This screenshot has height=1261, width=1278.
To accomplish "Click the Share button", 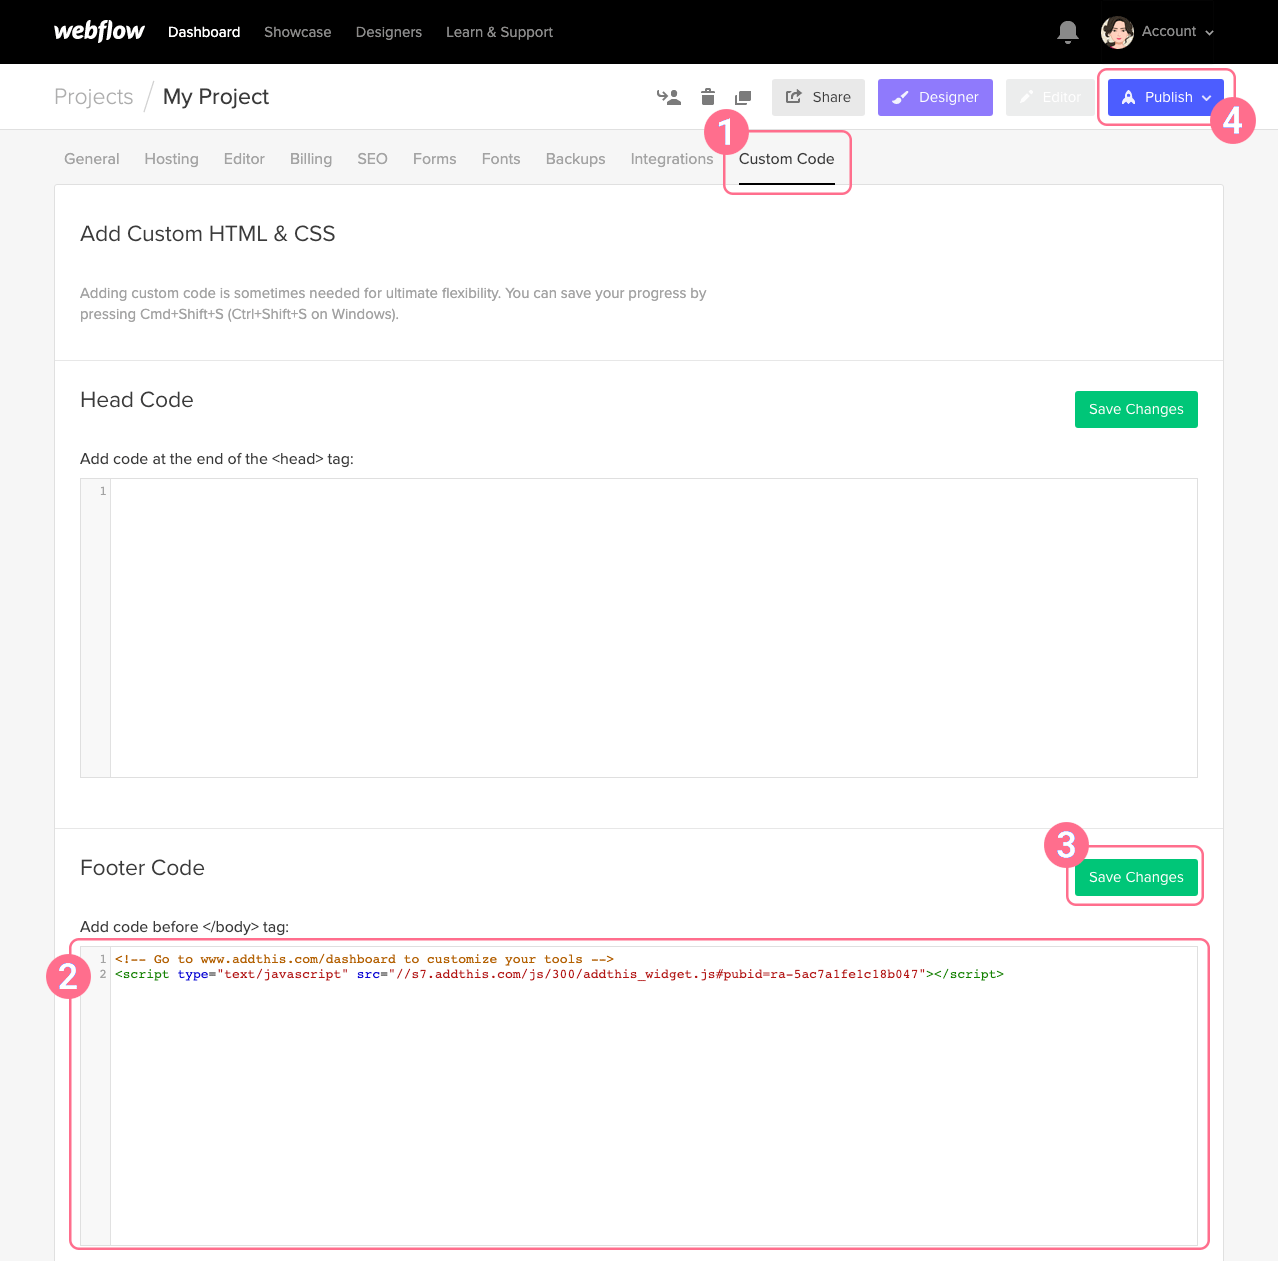I will pyautogui.click(x=818, y=97).
